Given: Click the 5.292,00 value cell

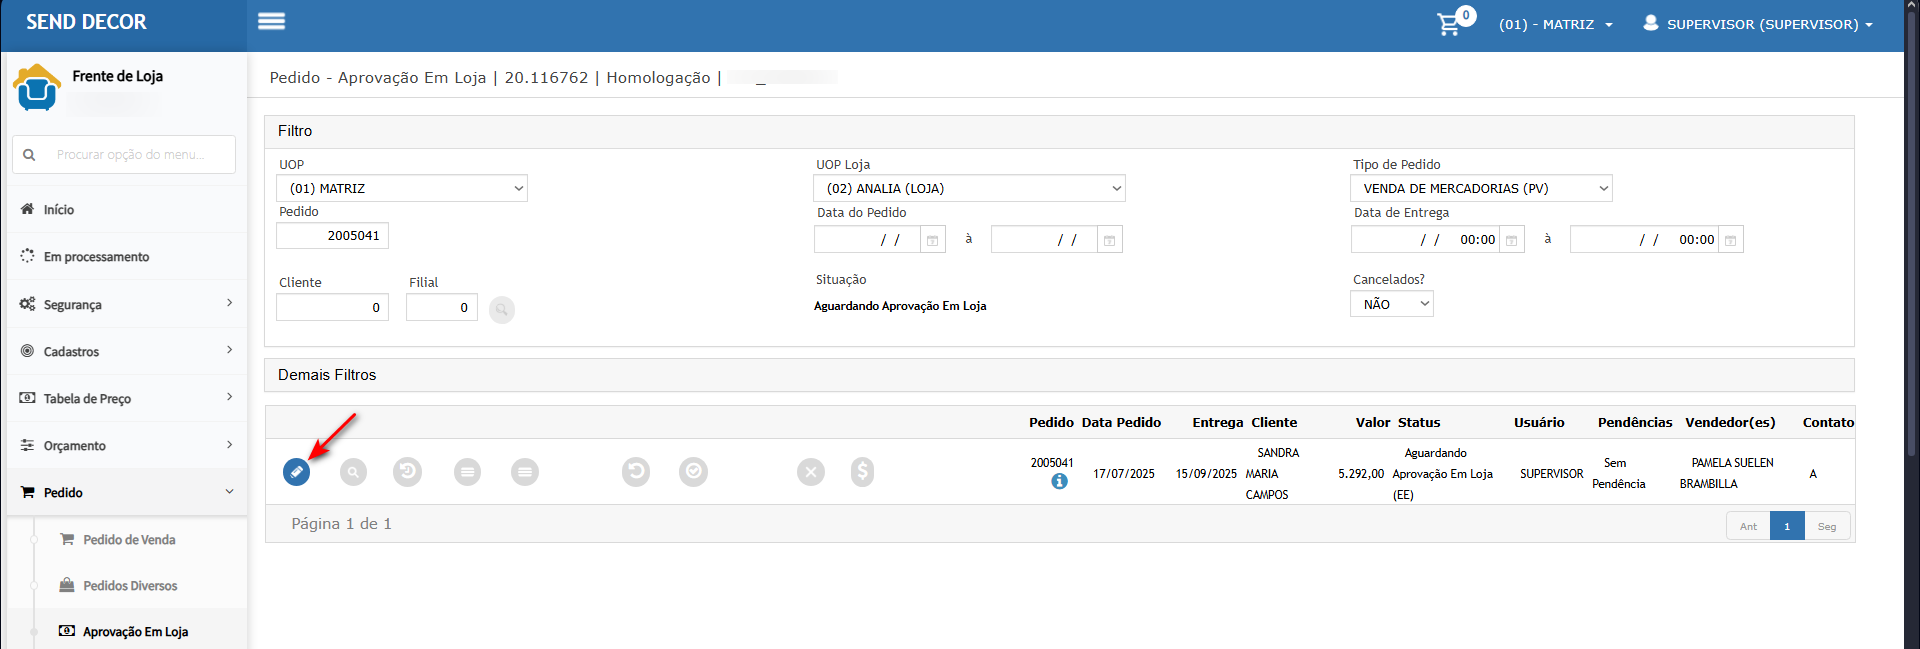Looking at the screenshot, I should tap(1361, 474).
